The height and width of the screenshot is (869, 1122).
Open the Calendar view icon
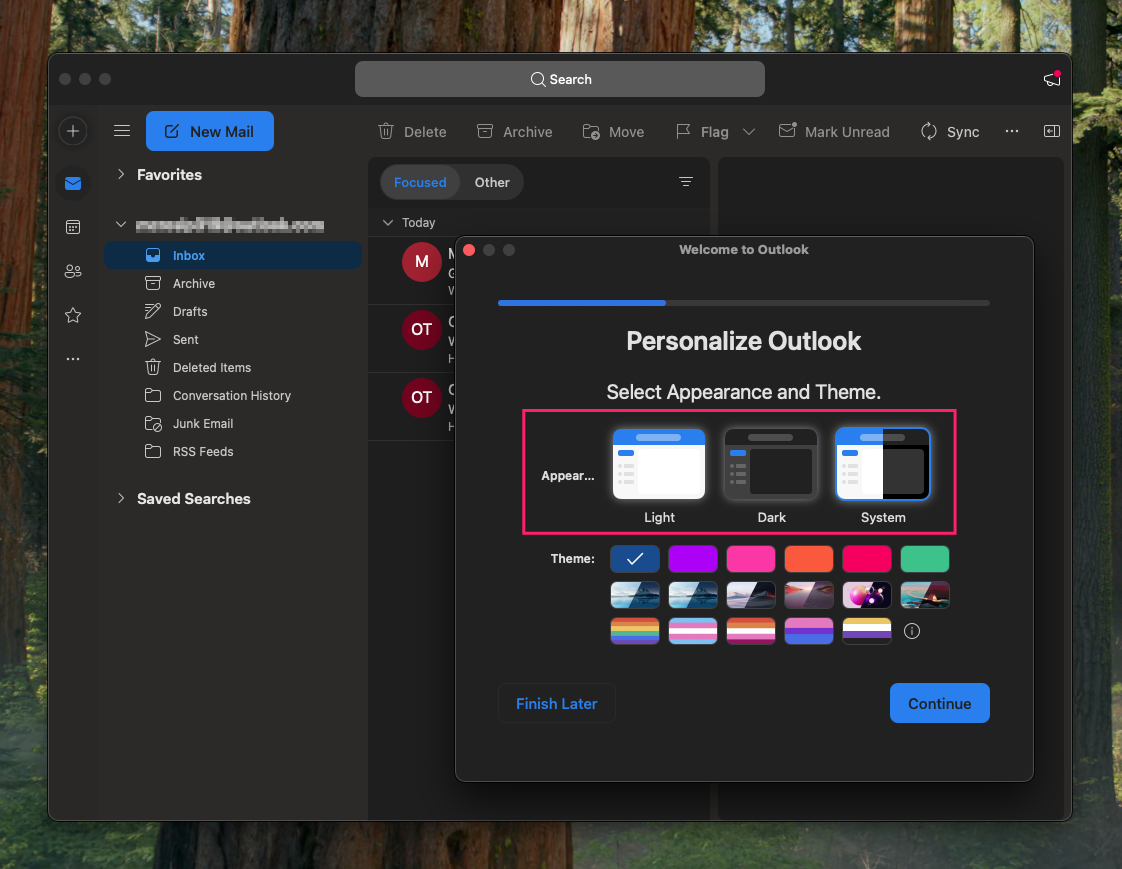73,228
